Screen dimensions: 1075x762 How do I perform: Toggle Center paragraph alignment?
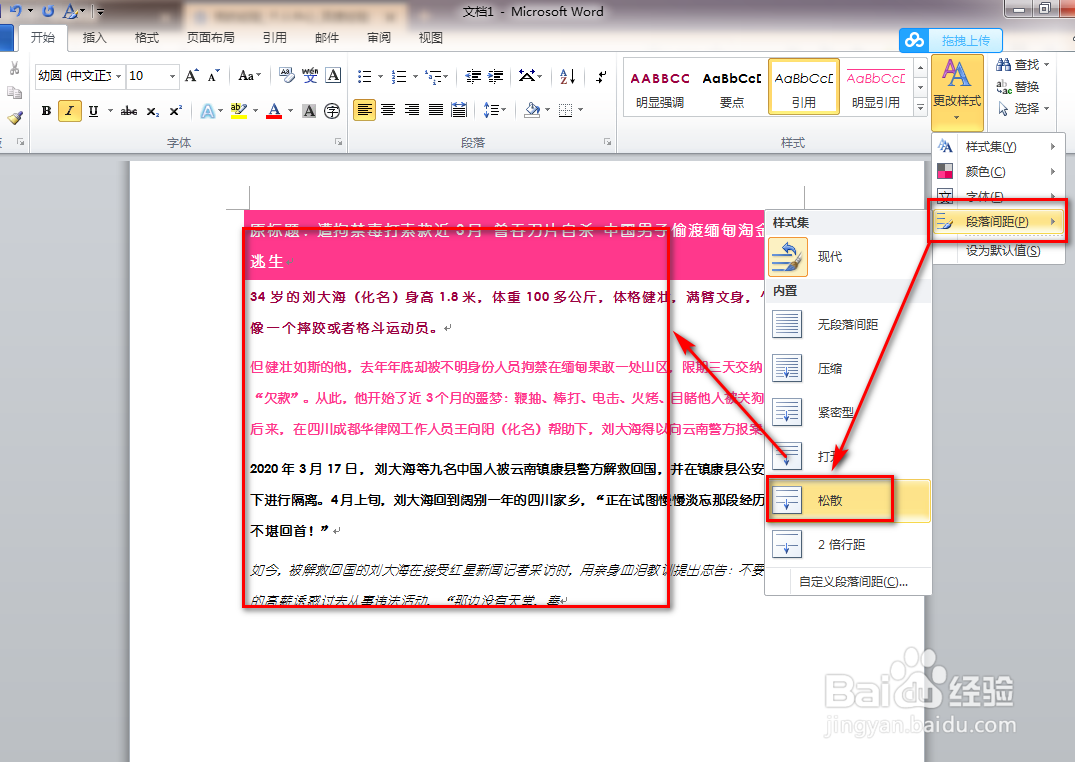[388, 110]
